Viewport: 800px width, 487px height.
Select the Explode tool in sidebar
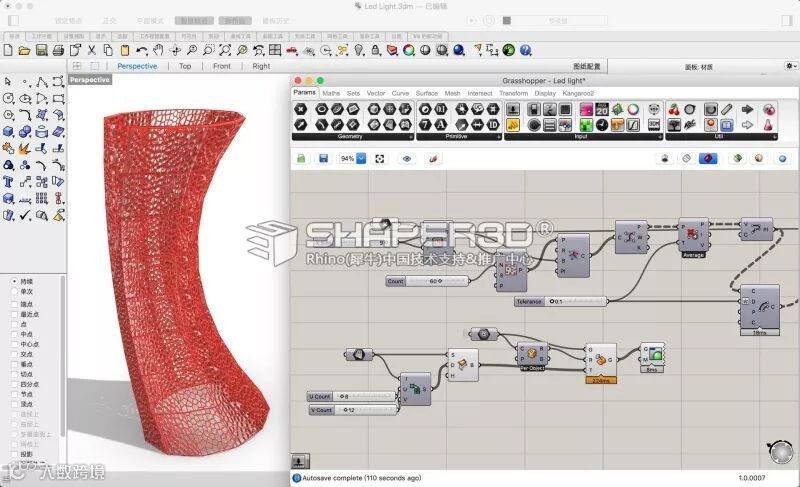point(25,148)
